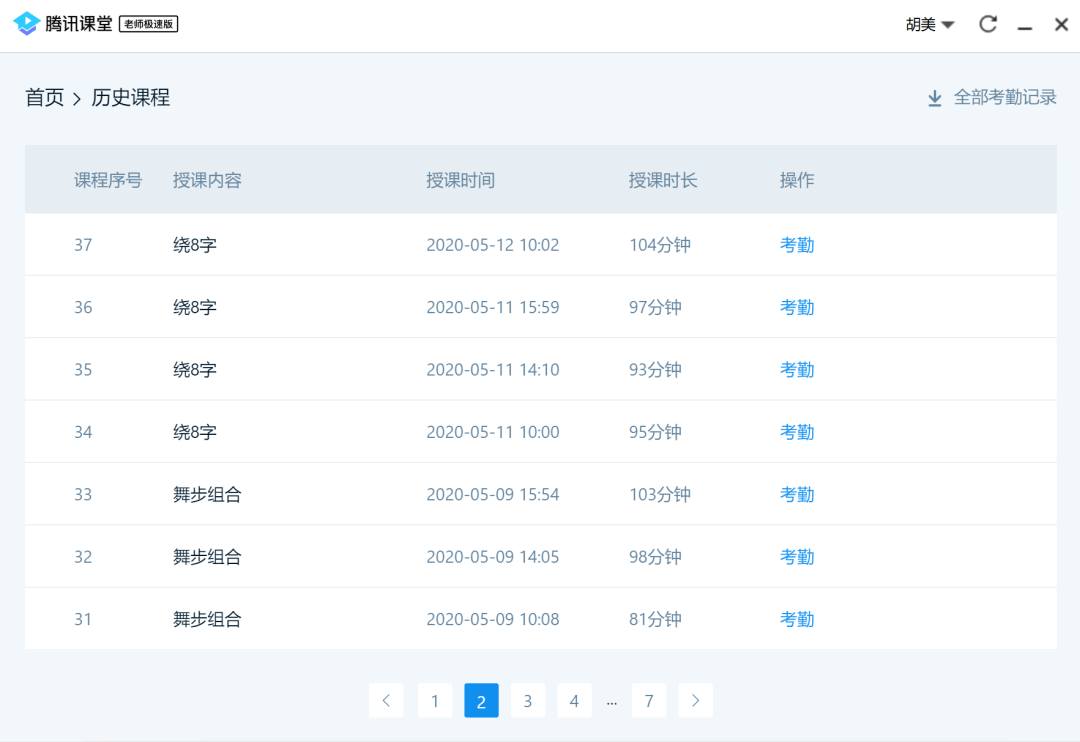Go to next page with right arrow

point(696,701)
